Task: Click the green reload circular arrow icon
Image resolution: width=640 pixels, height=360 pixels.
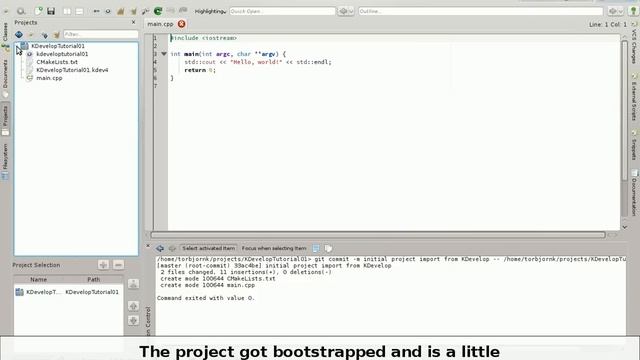Action: pyautogui.click(x=158, y=11)
